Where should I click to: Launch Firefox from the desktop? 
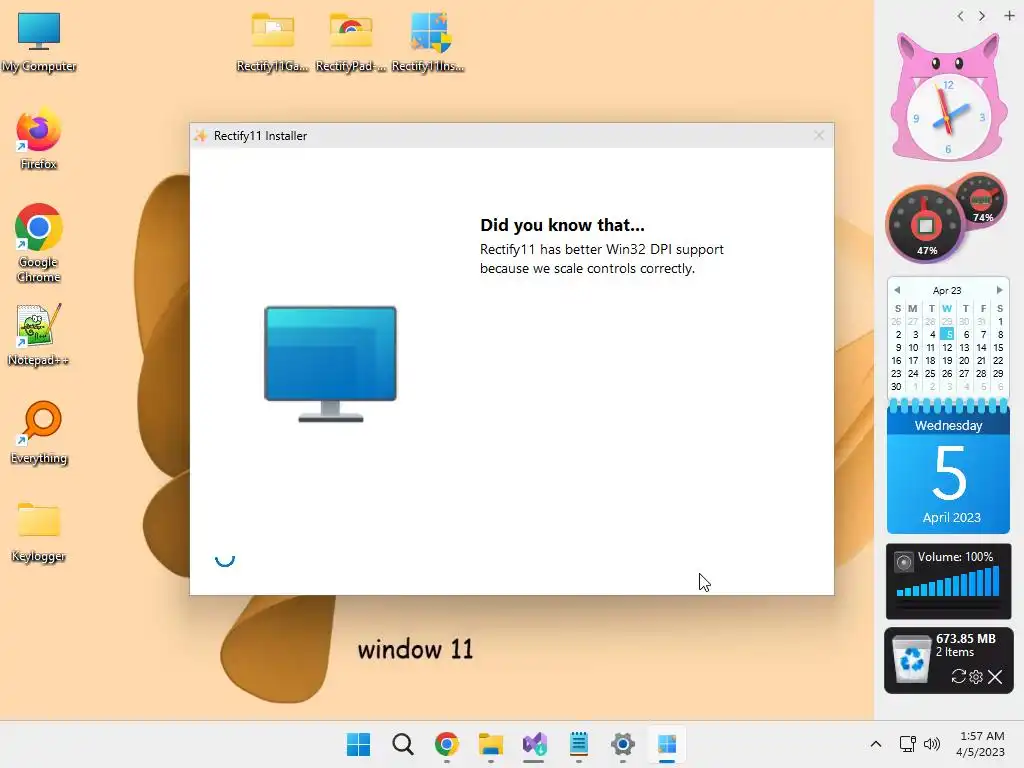[x=39, y=139]
